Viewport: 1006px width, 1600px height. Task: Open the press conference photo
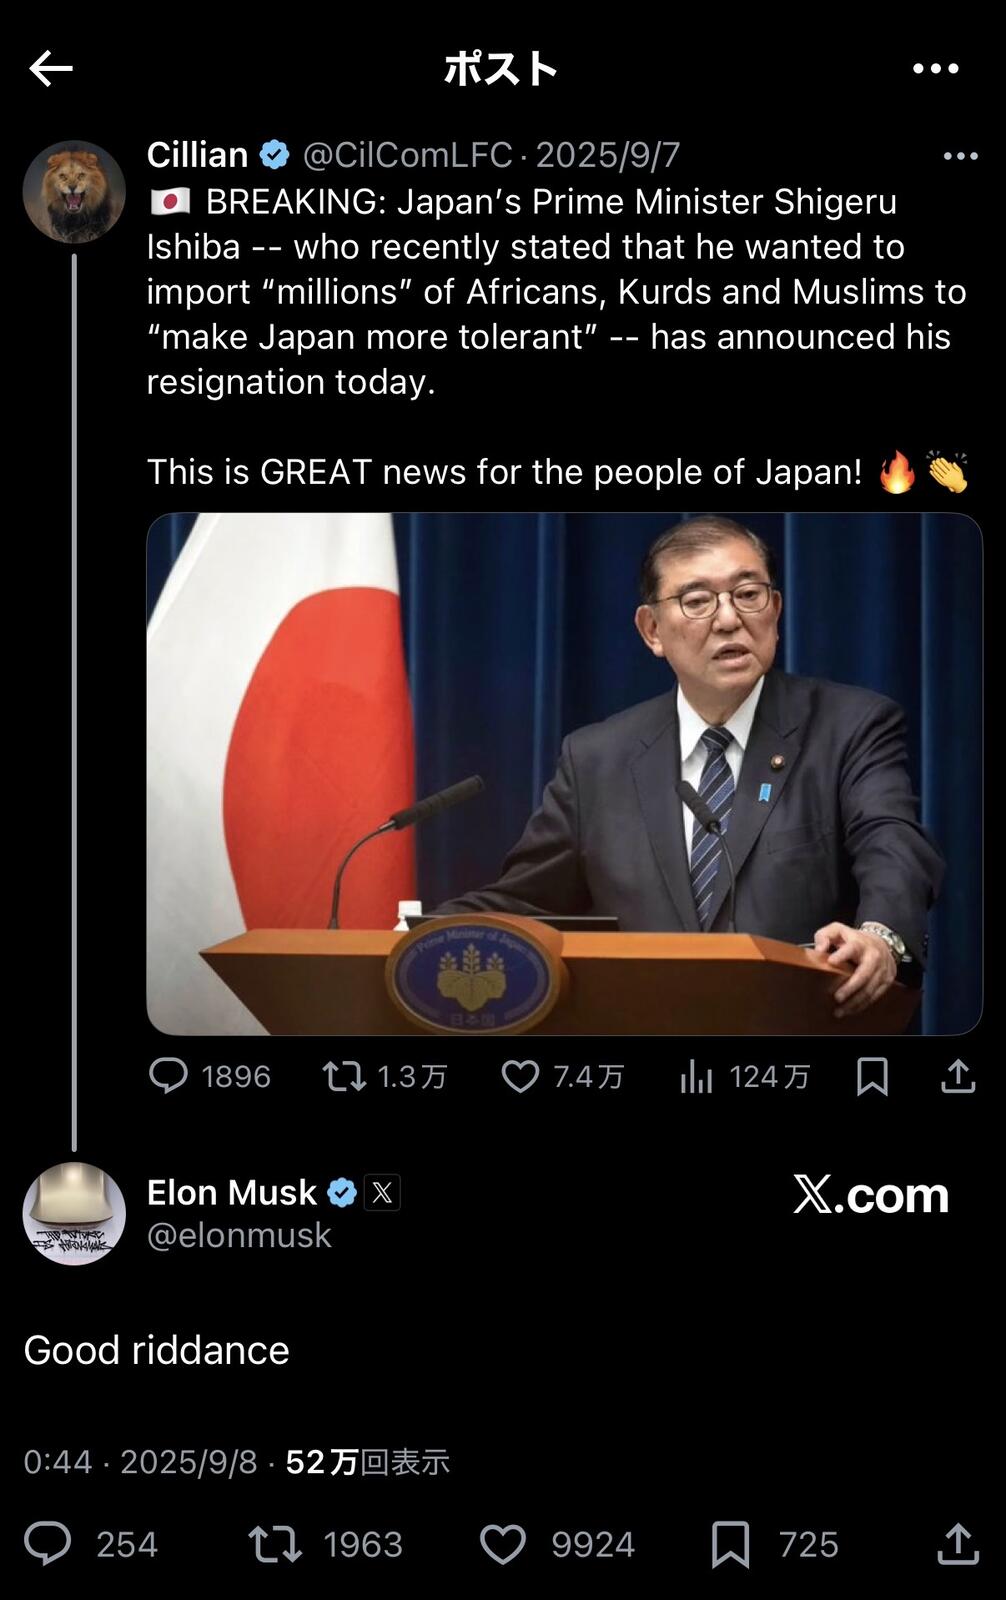tap(564, 773)
